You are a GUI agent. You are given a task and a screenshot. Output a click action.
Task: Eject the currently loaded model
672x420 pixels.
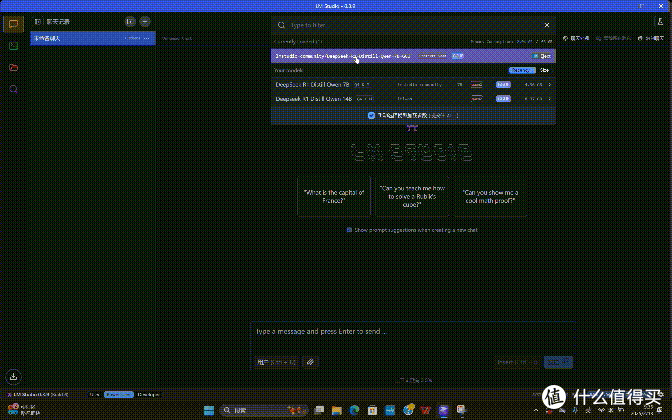pos(542,56)
